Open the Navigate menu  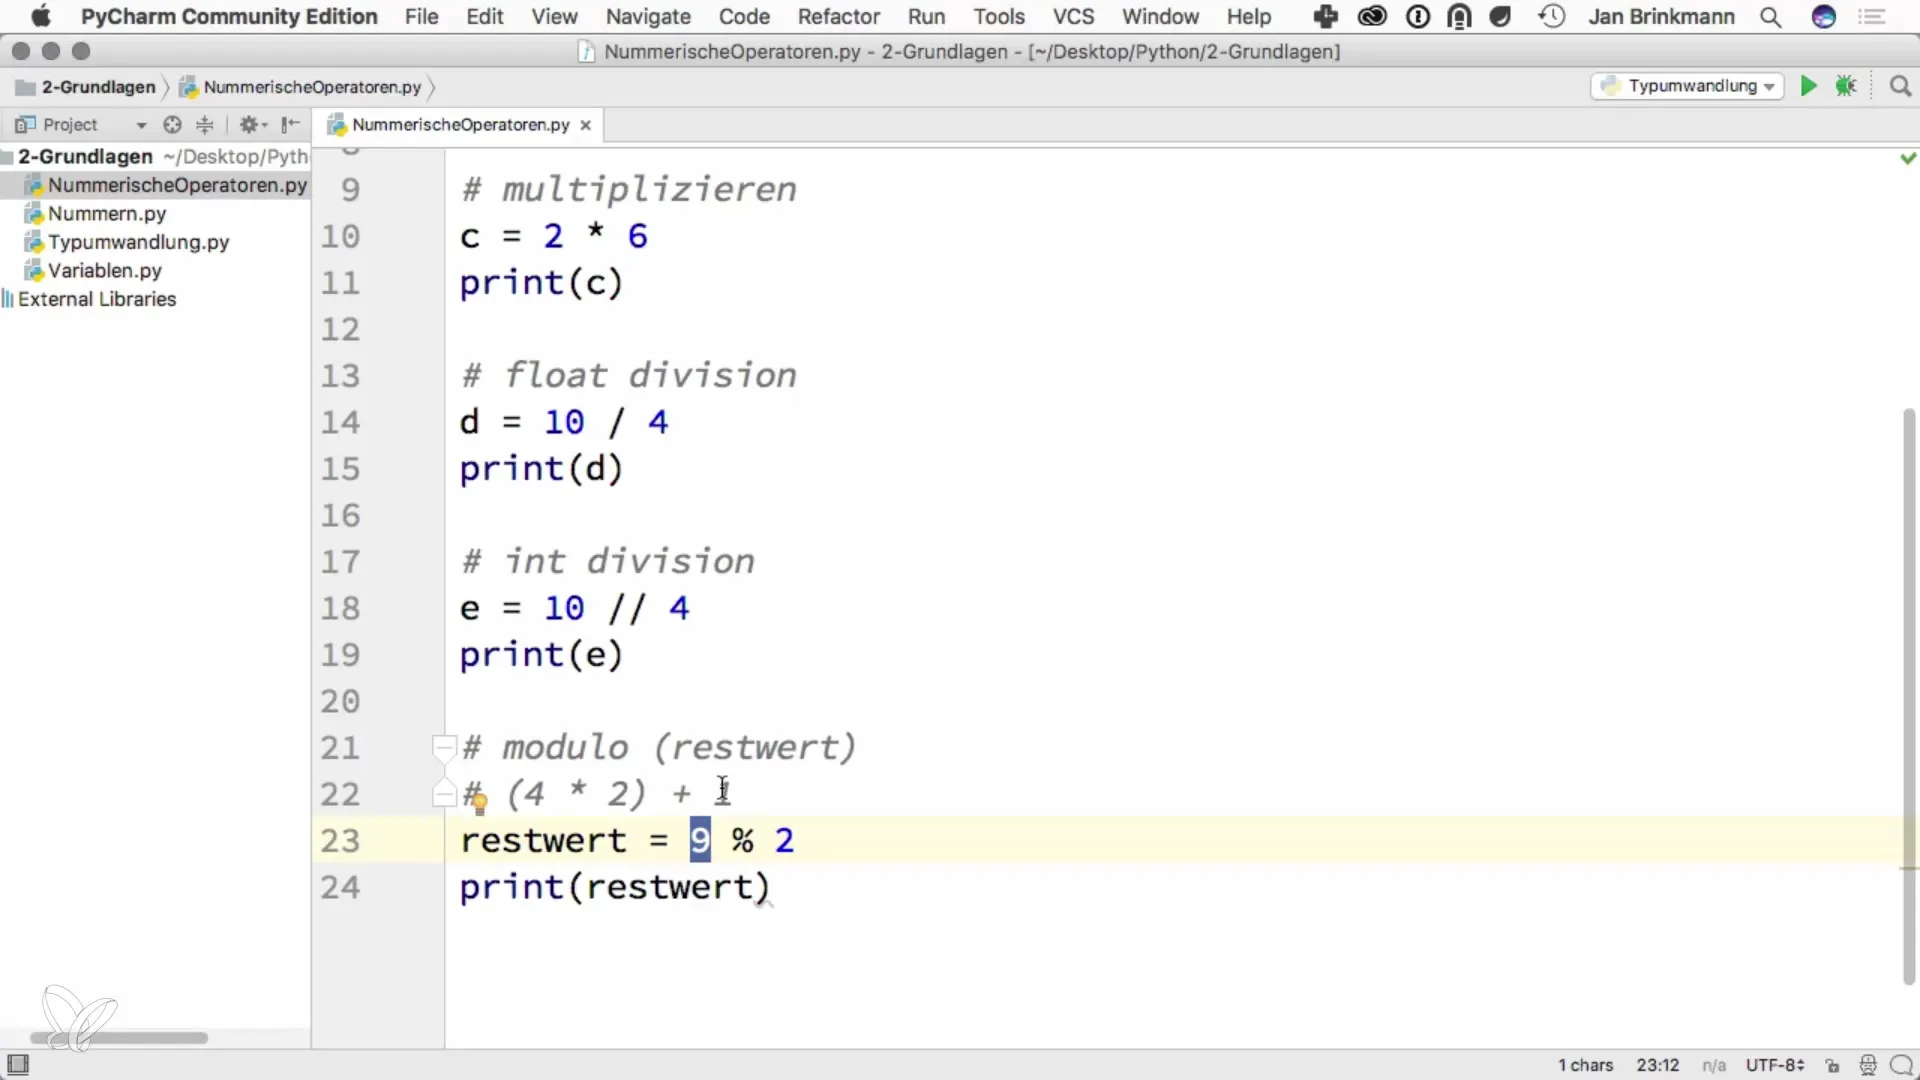648,16
